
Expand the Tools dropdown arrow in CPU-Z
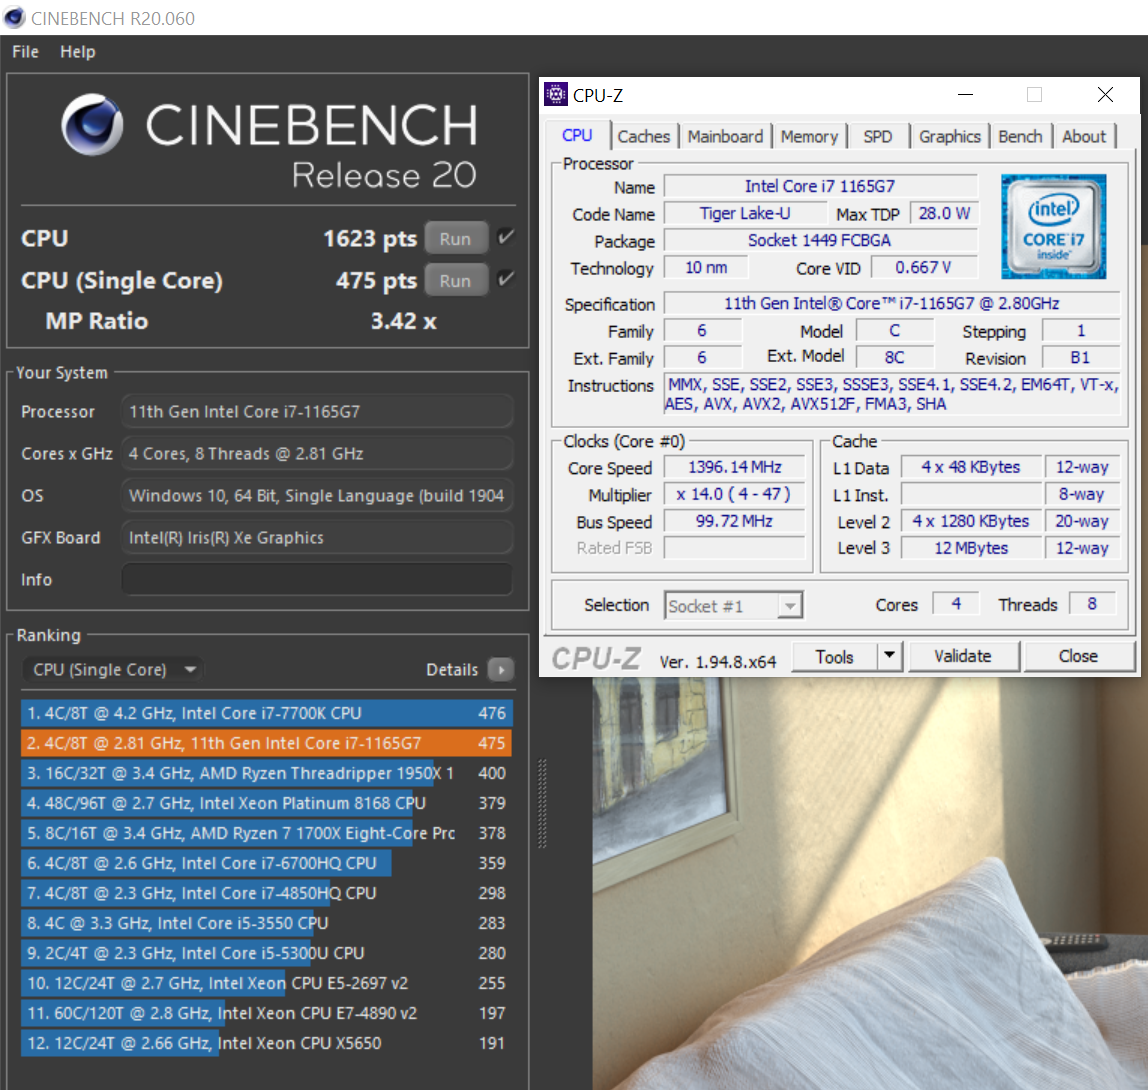890,656
